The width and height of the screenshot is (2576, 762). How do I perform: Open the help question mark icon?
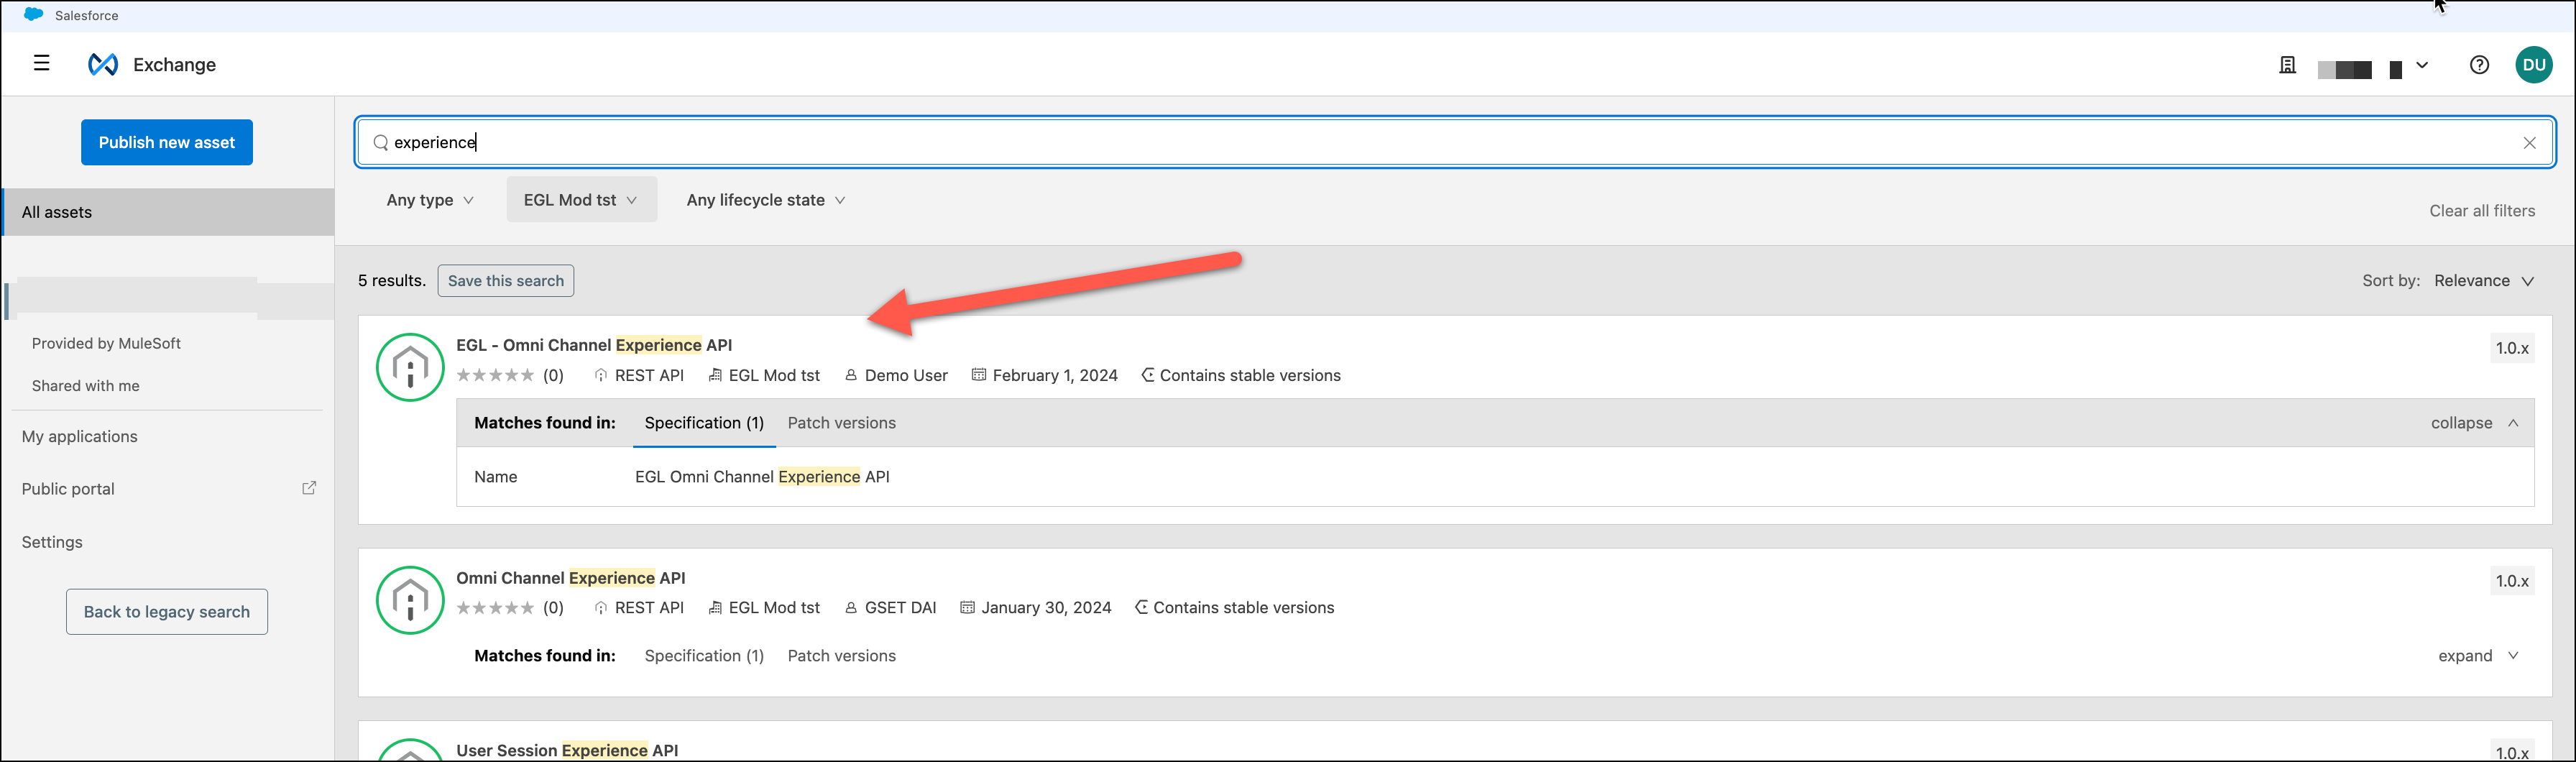click(x=2479, y=65)
